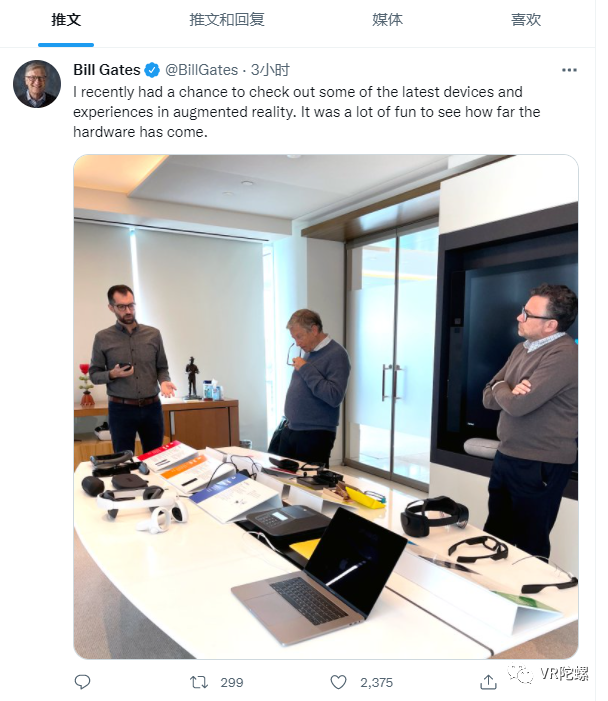Open the 推文和回复 tab
Viewport: 608px width, 701px height.
pyautogui.click(x=227, y=20)
